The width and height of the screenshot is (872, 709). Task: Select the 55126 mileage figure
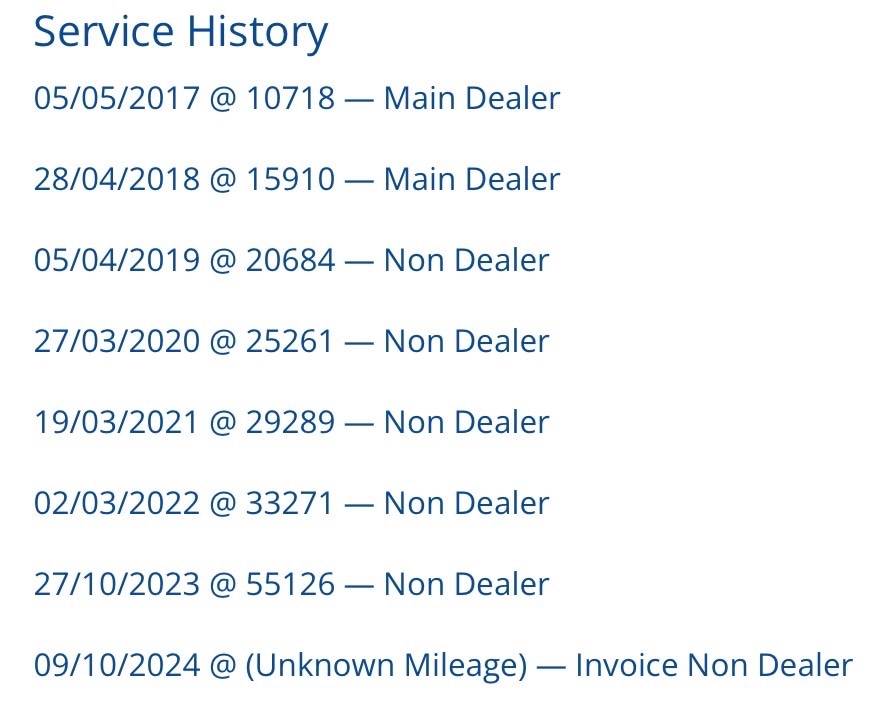click(290, 585)
